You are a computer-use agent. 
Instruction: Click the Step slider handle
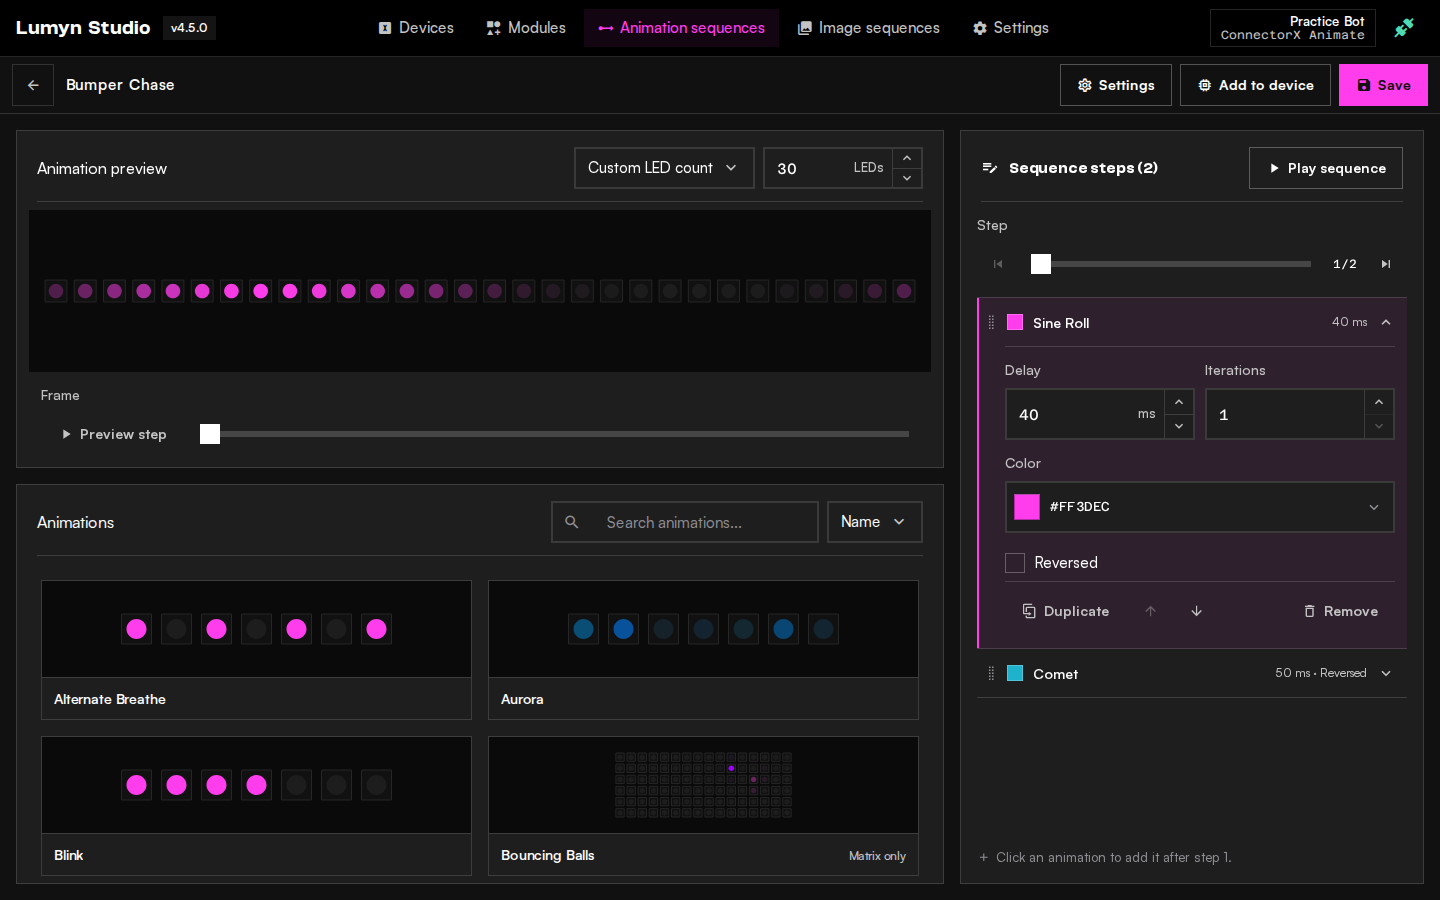[1041, 264]
